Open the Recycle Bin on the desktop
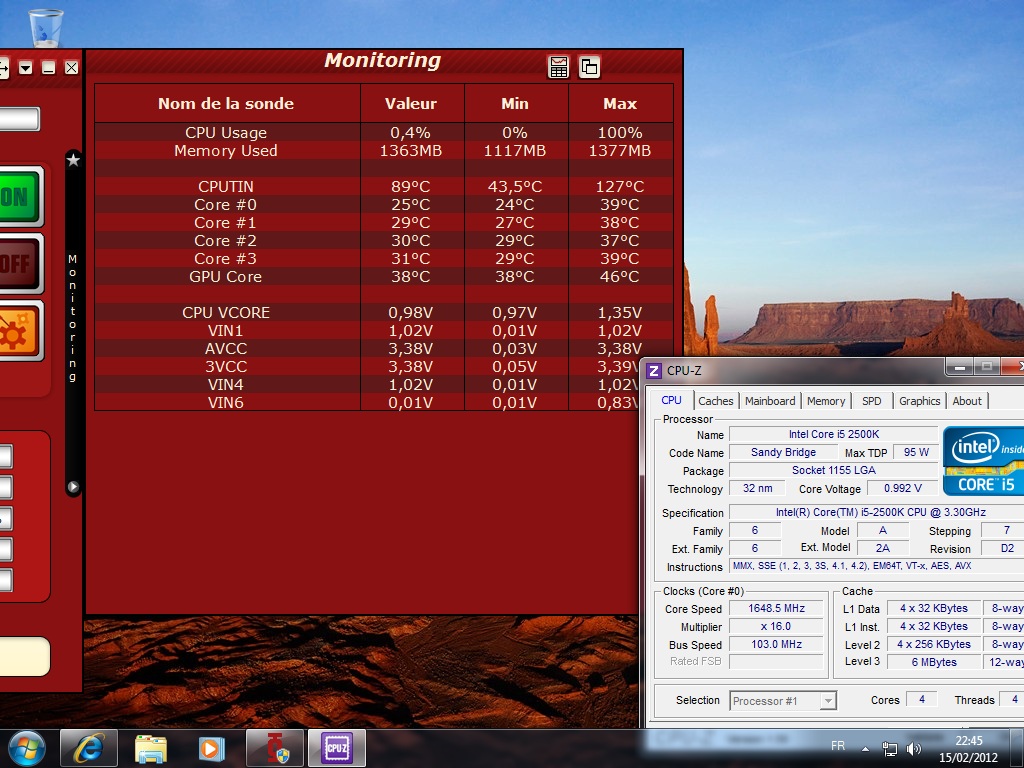This screenshot has width=1024, height=768. click(x=46, y=27)
